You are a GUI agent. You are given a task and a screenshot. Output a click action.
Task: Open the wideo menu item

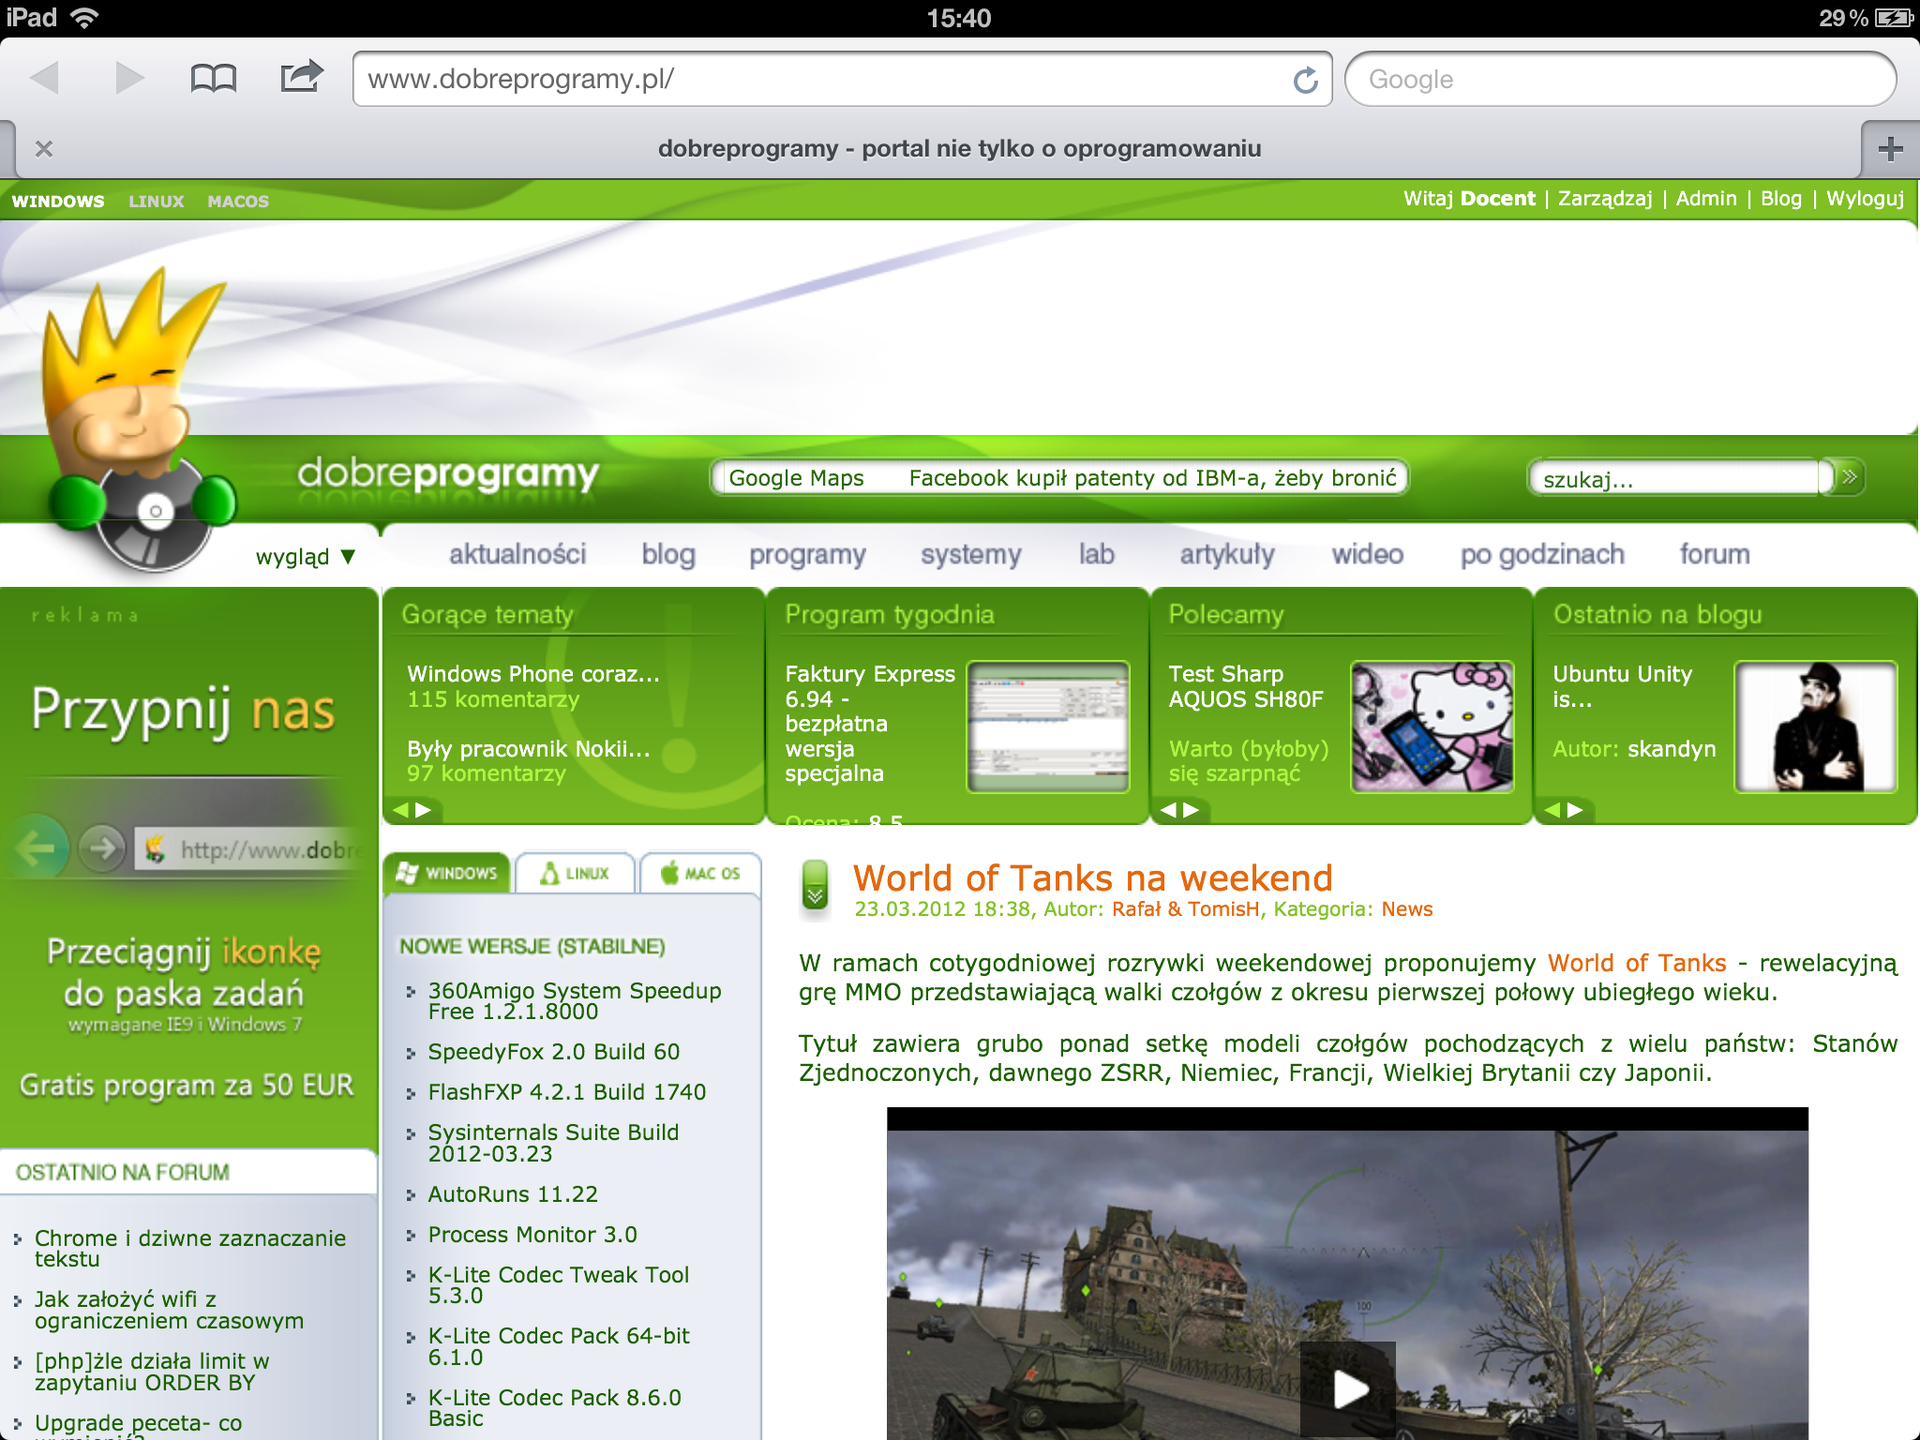(x=1367, y=554)
